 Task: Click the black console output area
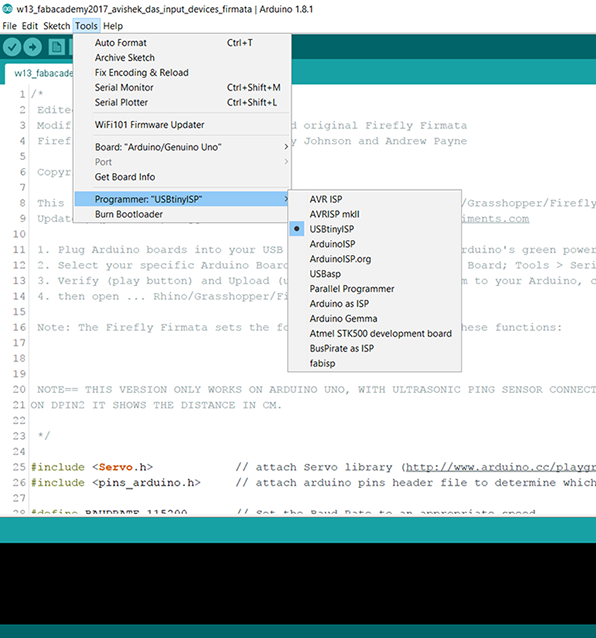pos(298,584)
